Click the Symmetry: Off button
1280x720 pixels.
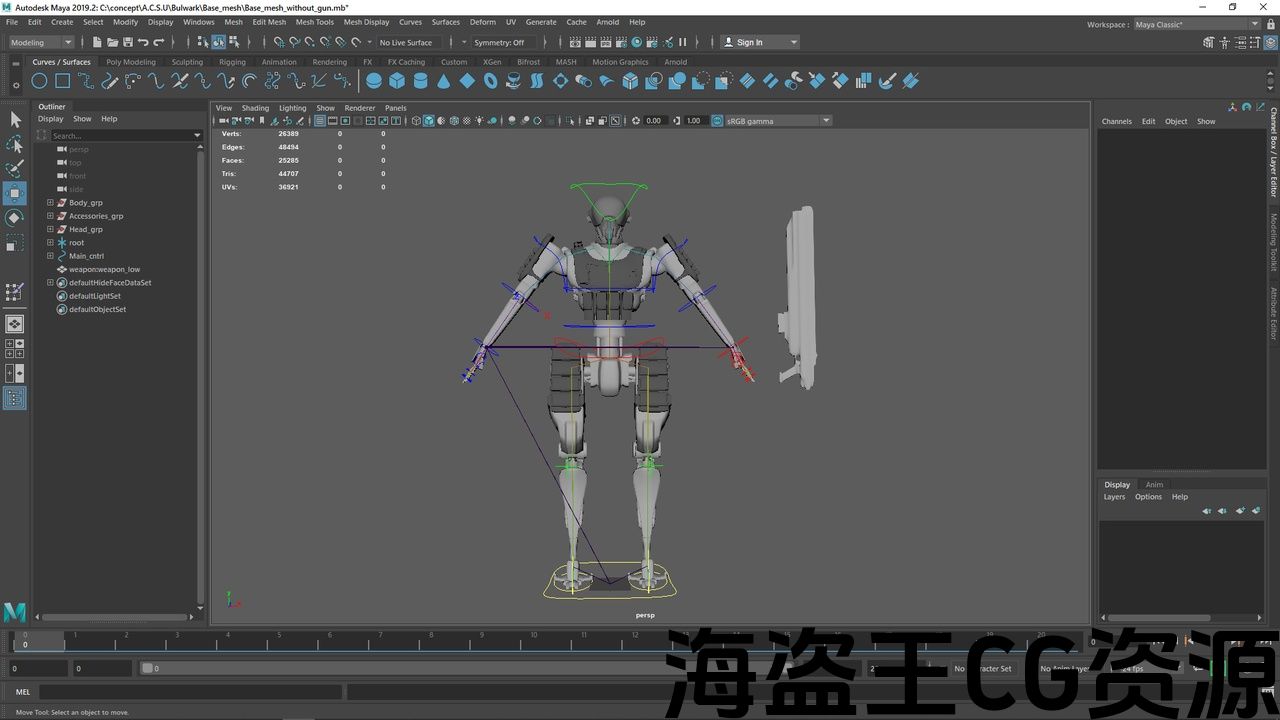tap(499, 42)
